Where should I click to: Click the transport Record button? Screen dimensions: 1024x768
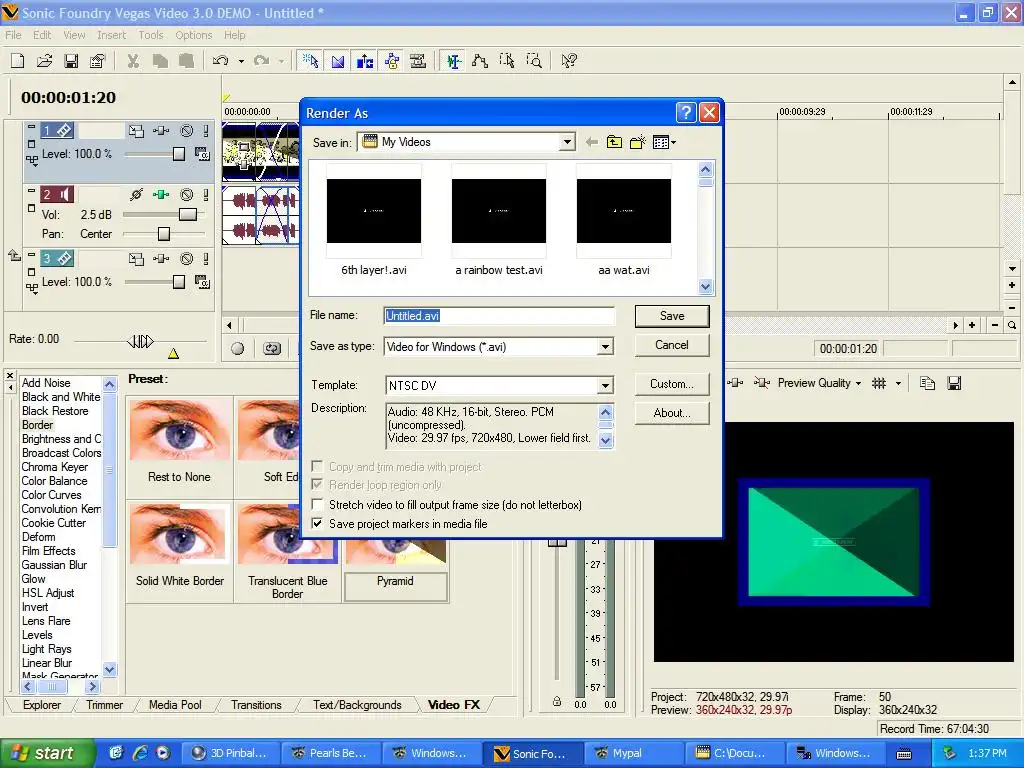point(238,349)
